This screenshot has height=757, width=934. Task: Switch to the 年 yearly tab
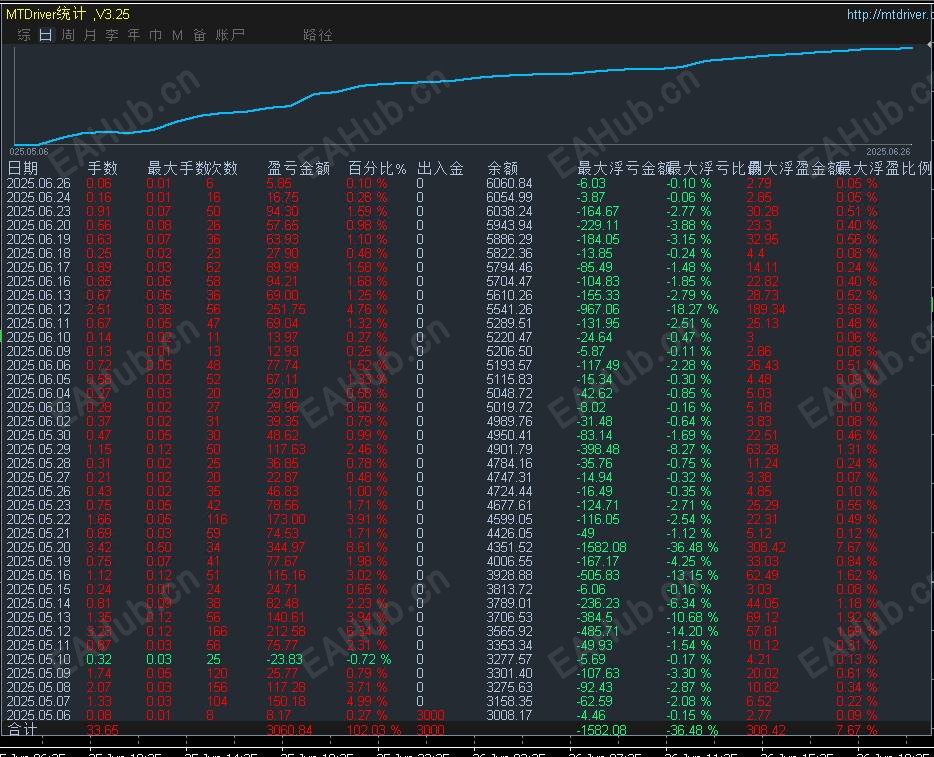134,35
